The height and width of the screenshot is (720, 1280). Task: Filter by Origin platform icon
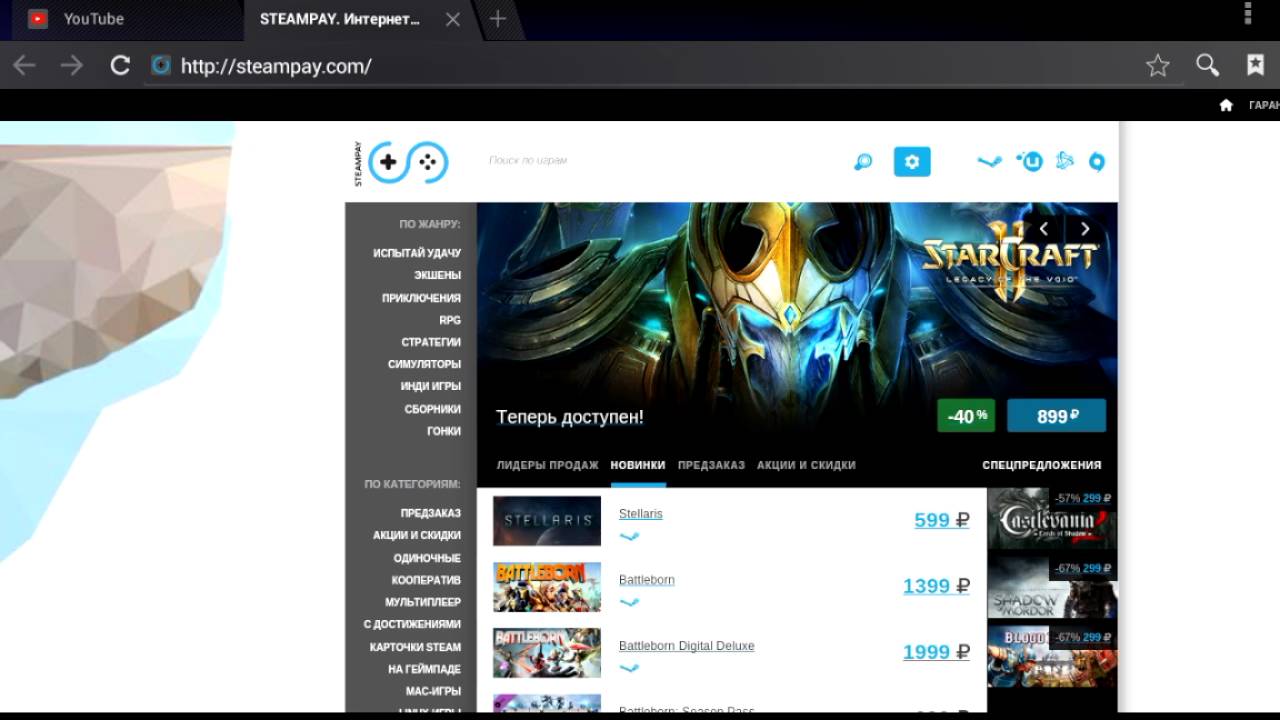[1097, 162]
